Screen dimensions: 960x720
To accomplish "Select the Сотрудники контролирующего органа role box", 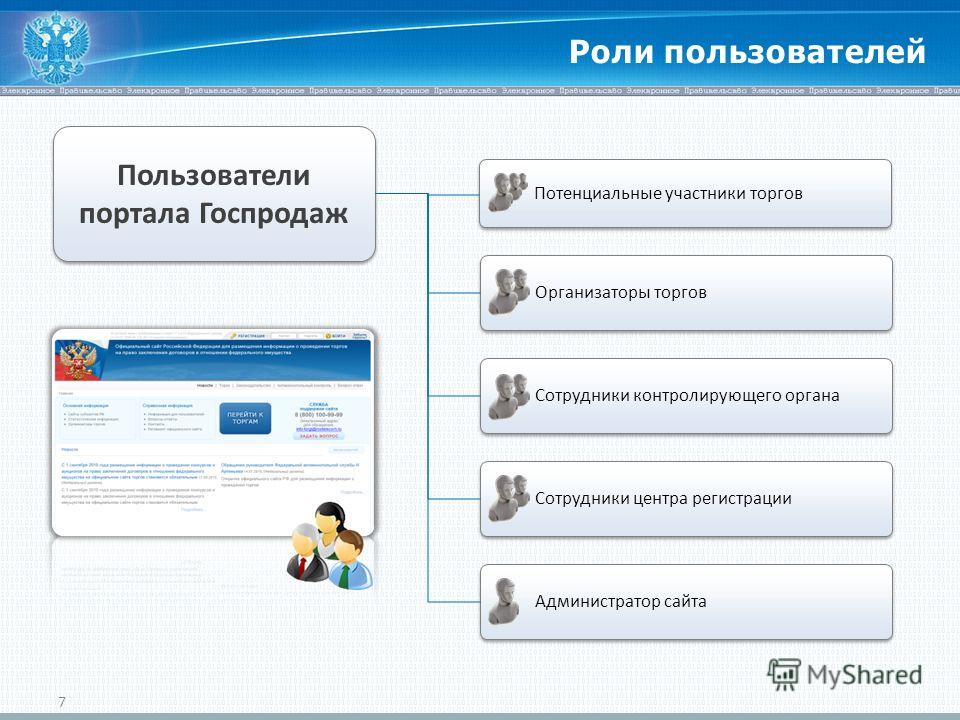I will pos(686,396).
